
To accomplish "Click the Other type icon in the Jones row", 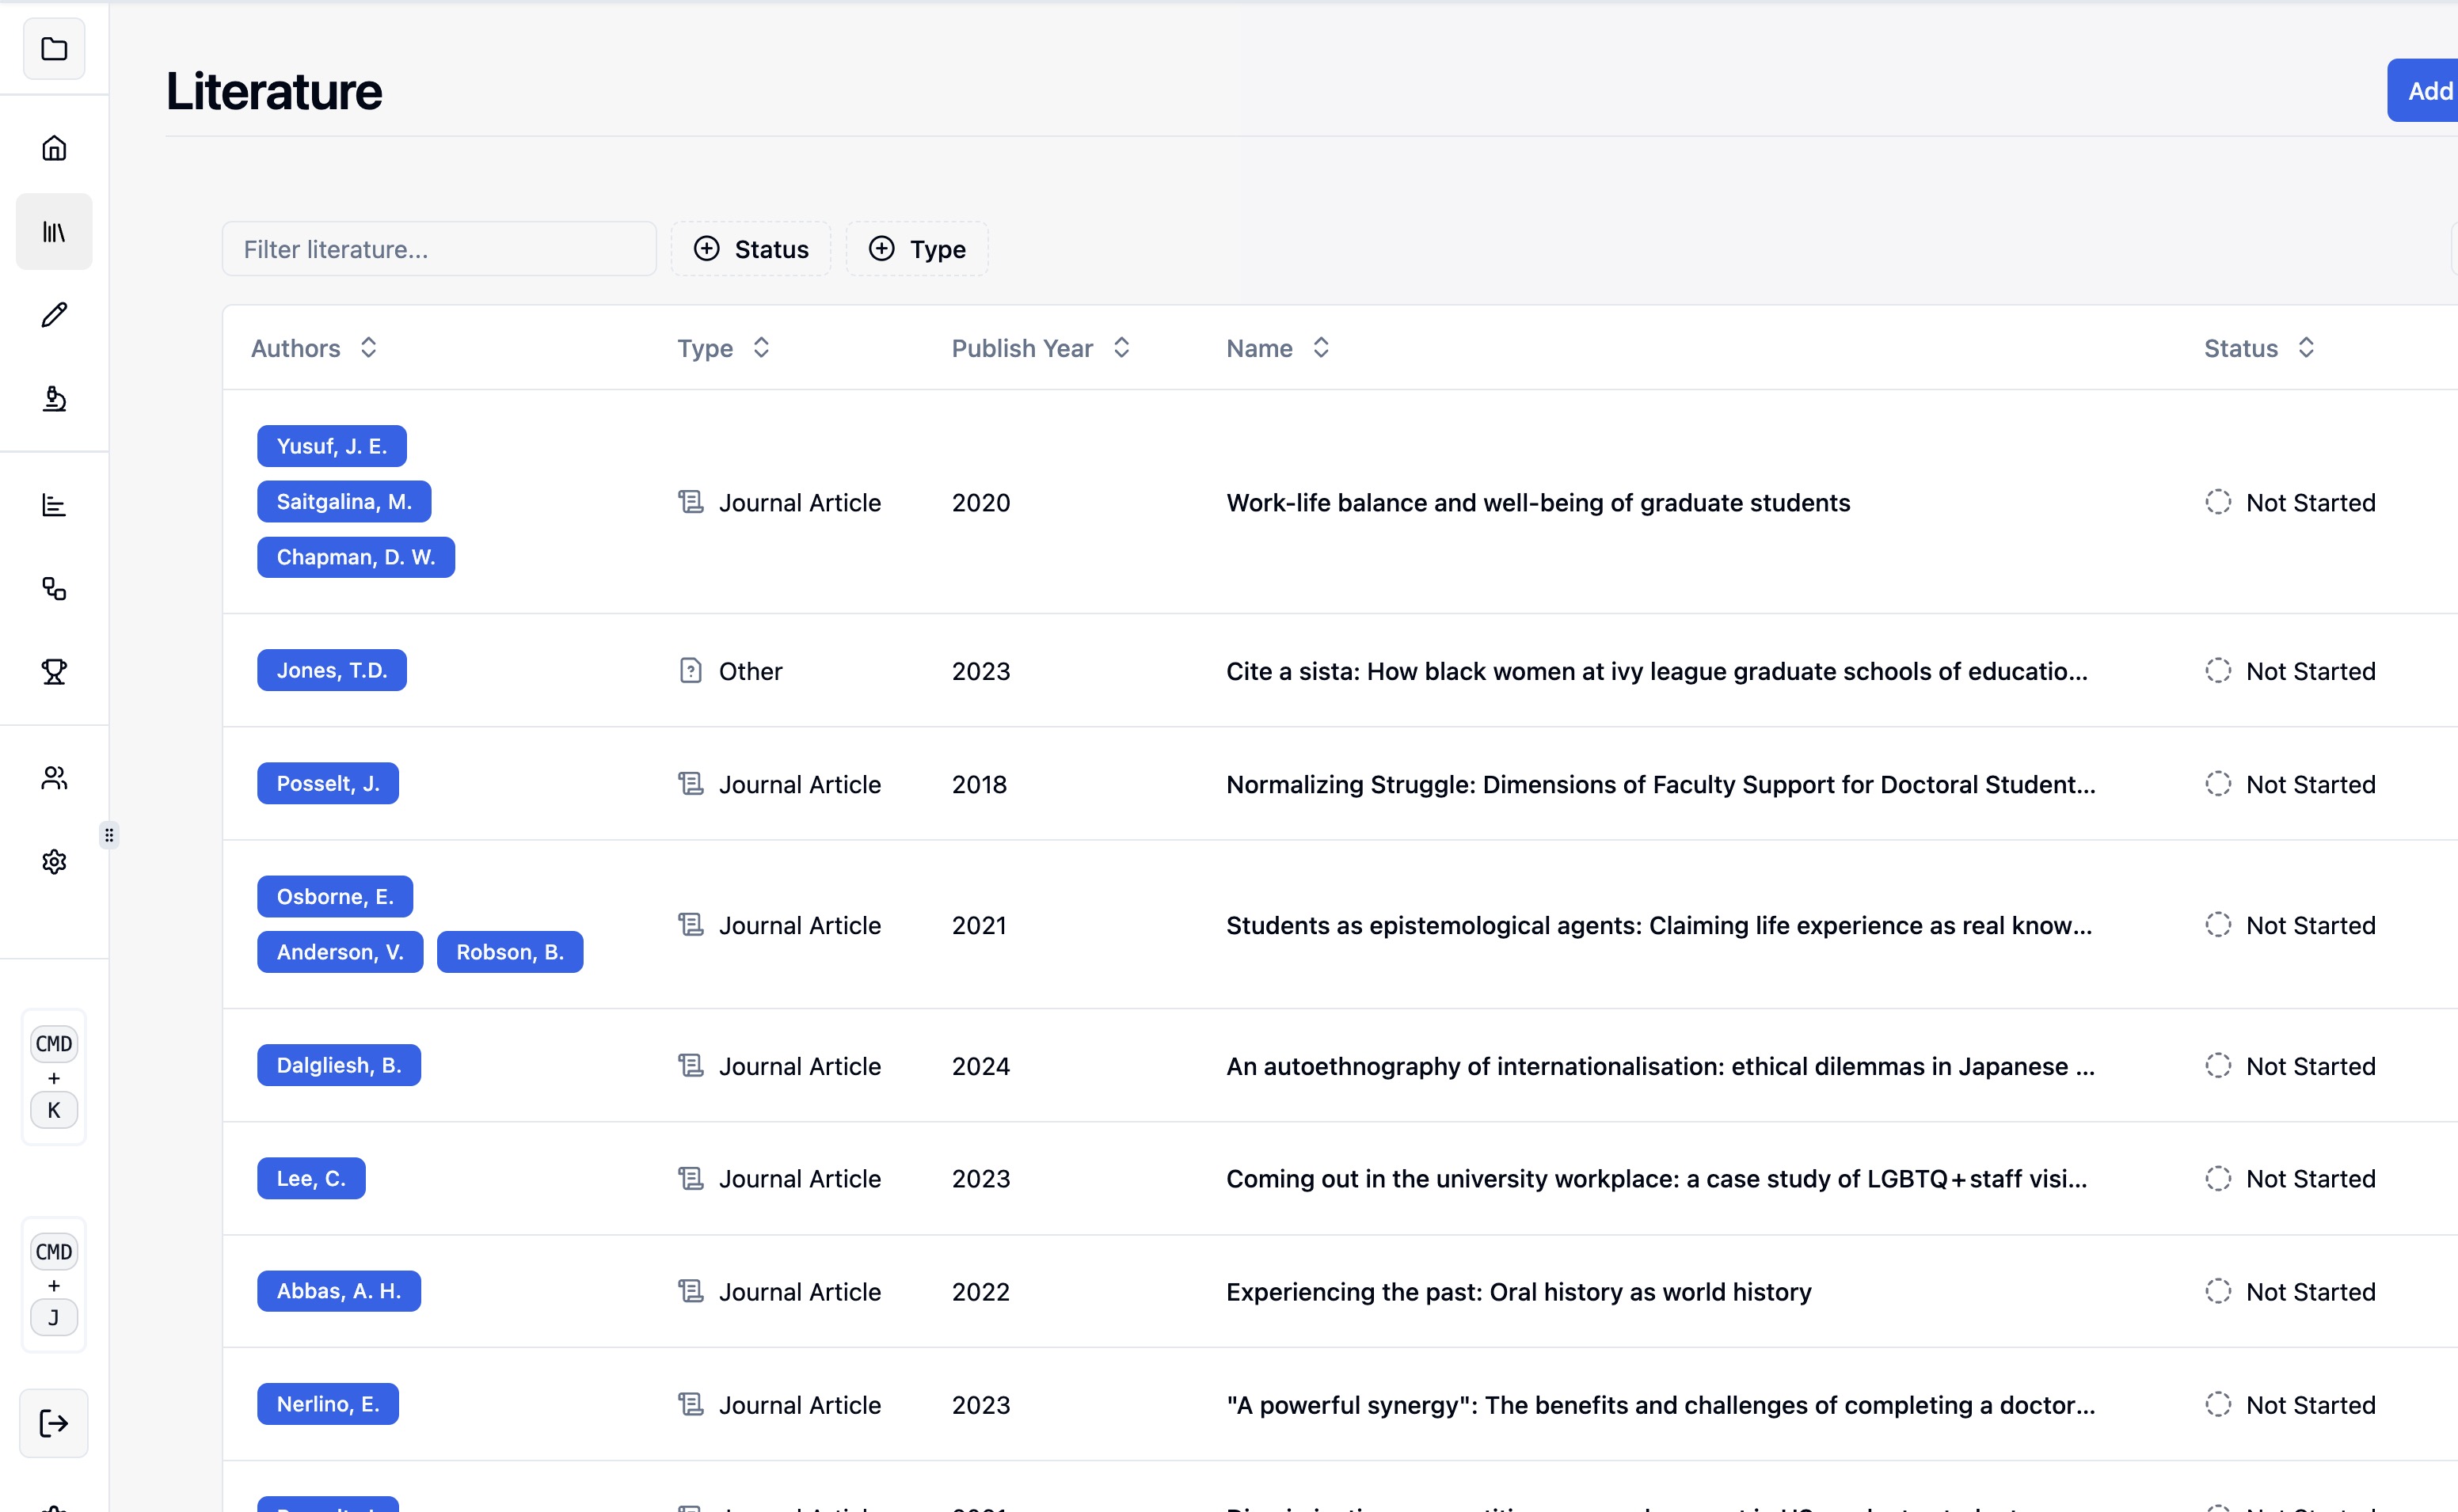I will point(691,670).
